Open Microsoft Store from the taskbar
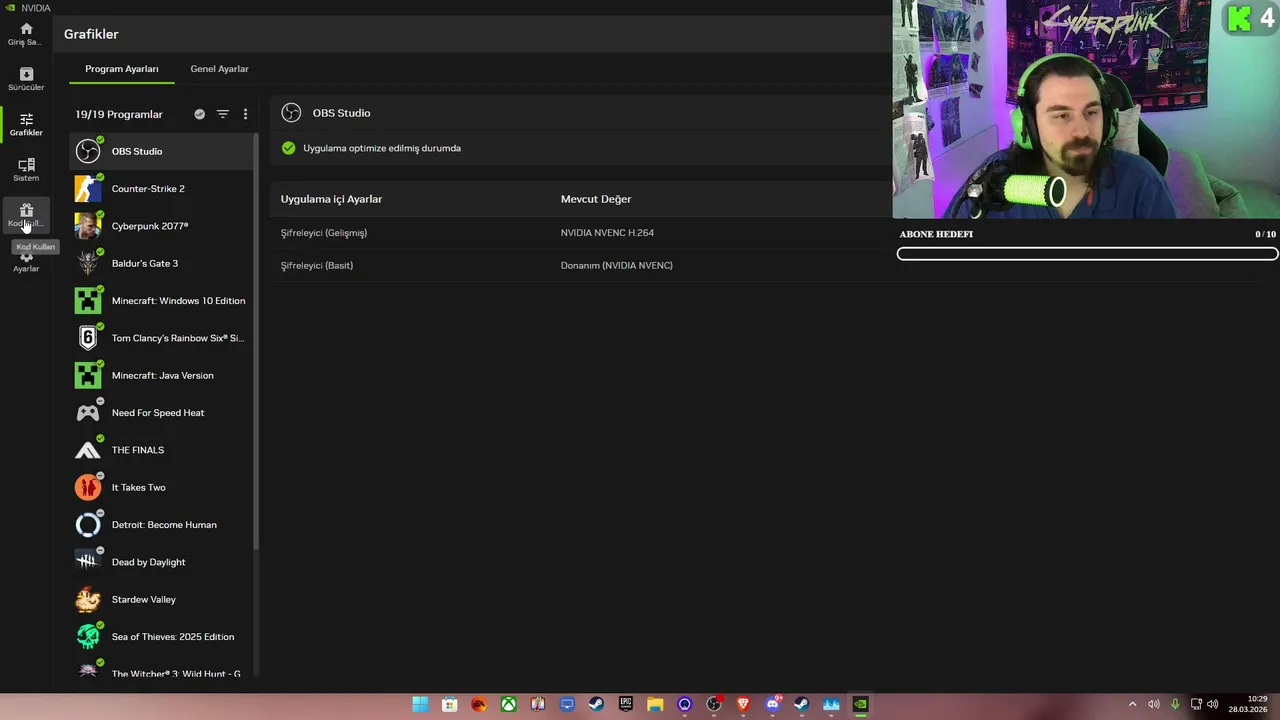1280x720 pixels. pos(450,704)
